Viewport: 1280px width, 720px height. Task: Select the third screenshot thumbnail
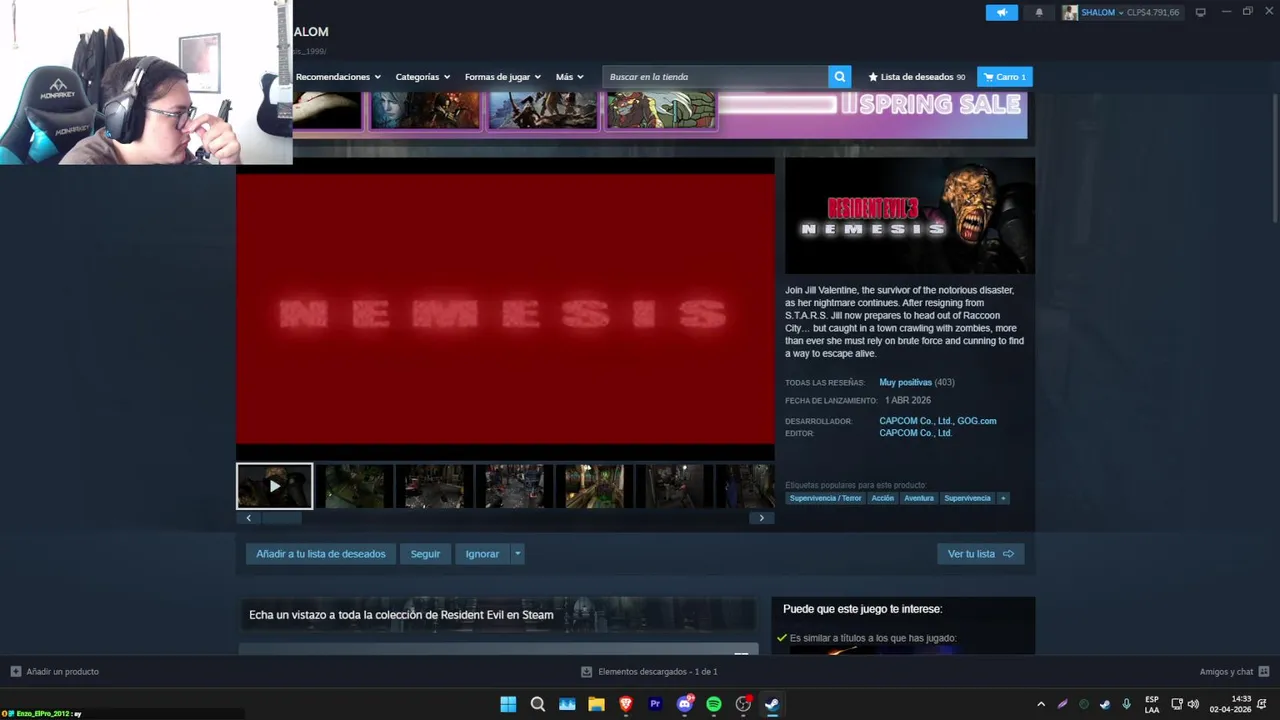click(434, 486)
